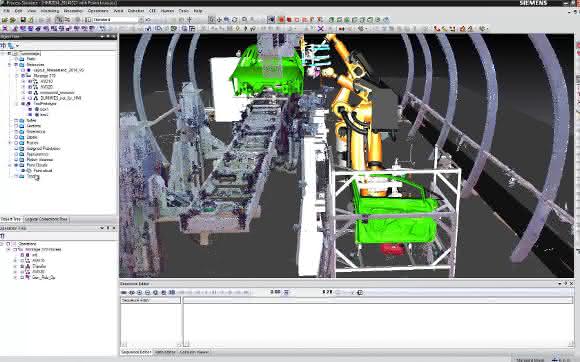
Task: Expand the Frames folder node
Action: 10,143
